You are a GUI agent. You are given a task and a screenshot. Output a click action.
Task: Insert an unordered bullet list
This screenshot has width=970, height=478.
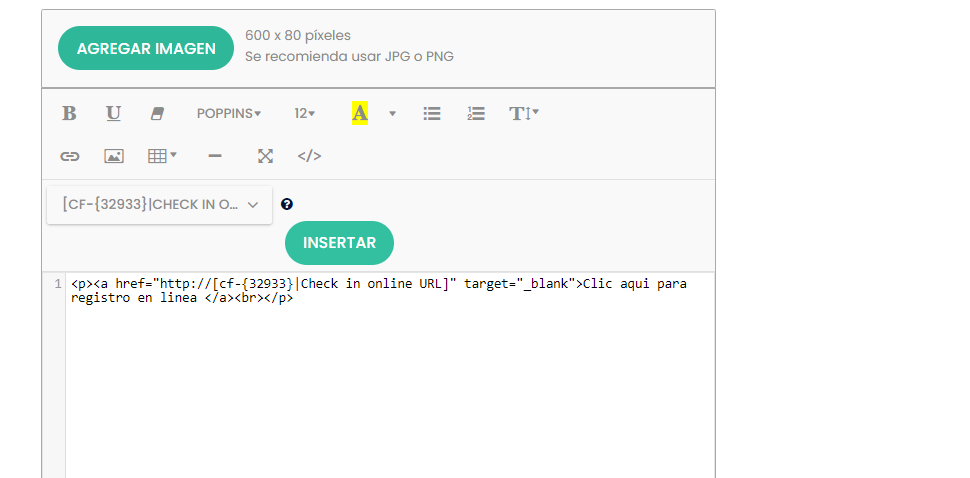click(x=432, y=114)
